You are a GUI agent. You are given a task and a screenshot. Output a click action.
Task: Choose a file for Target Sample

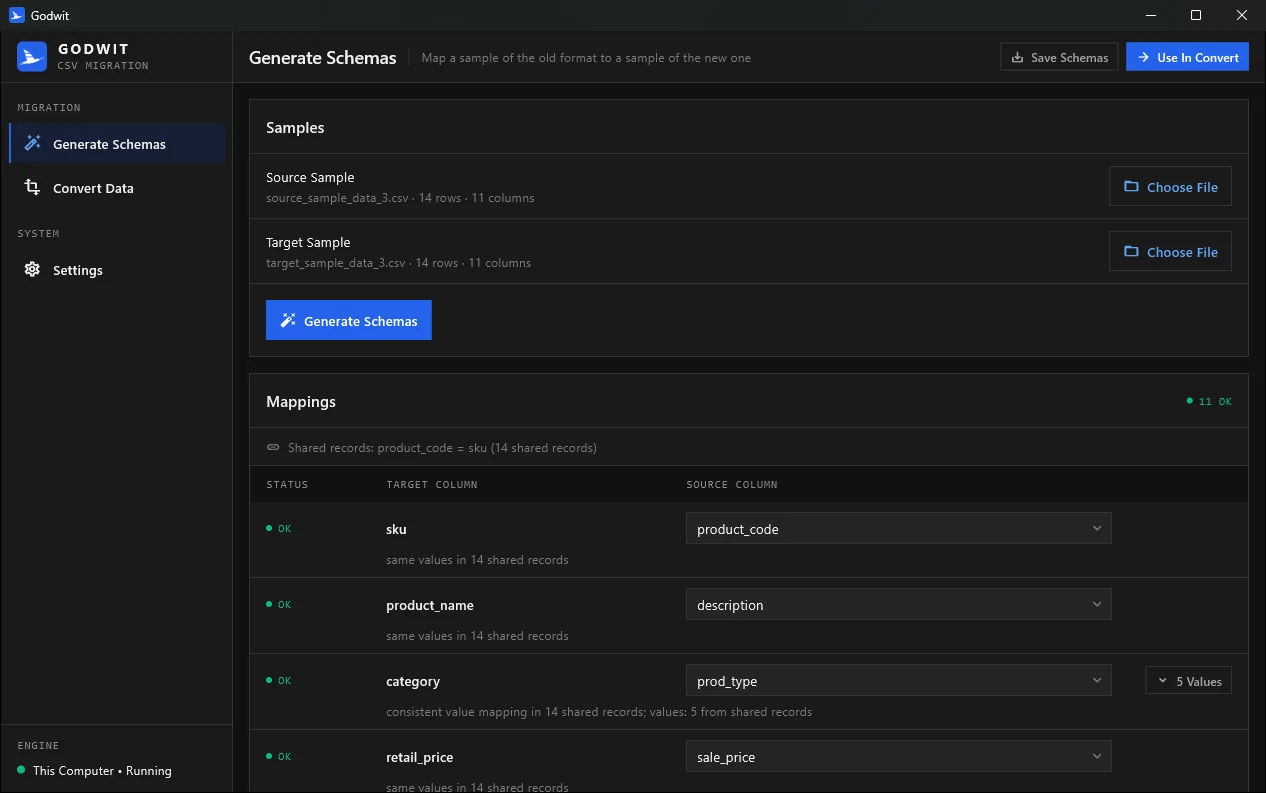tap(1170, 252)
